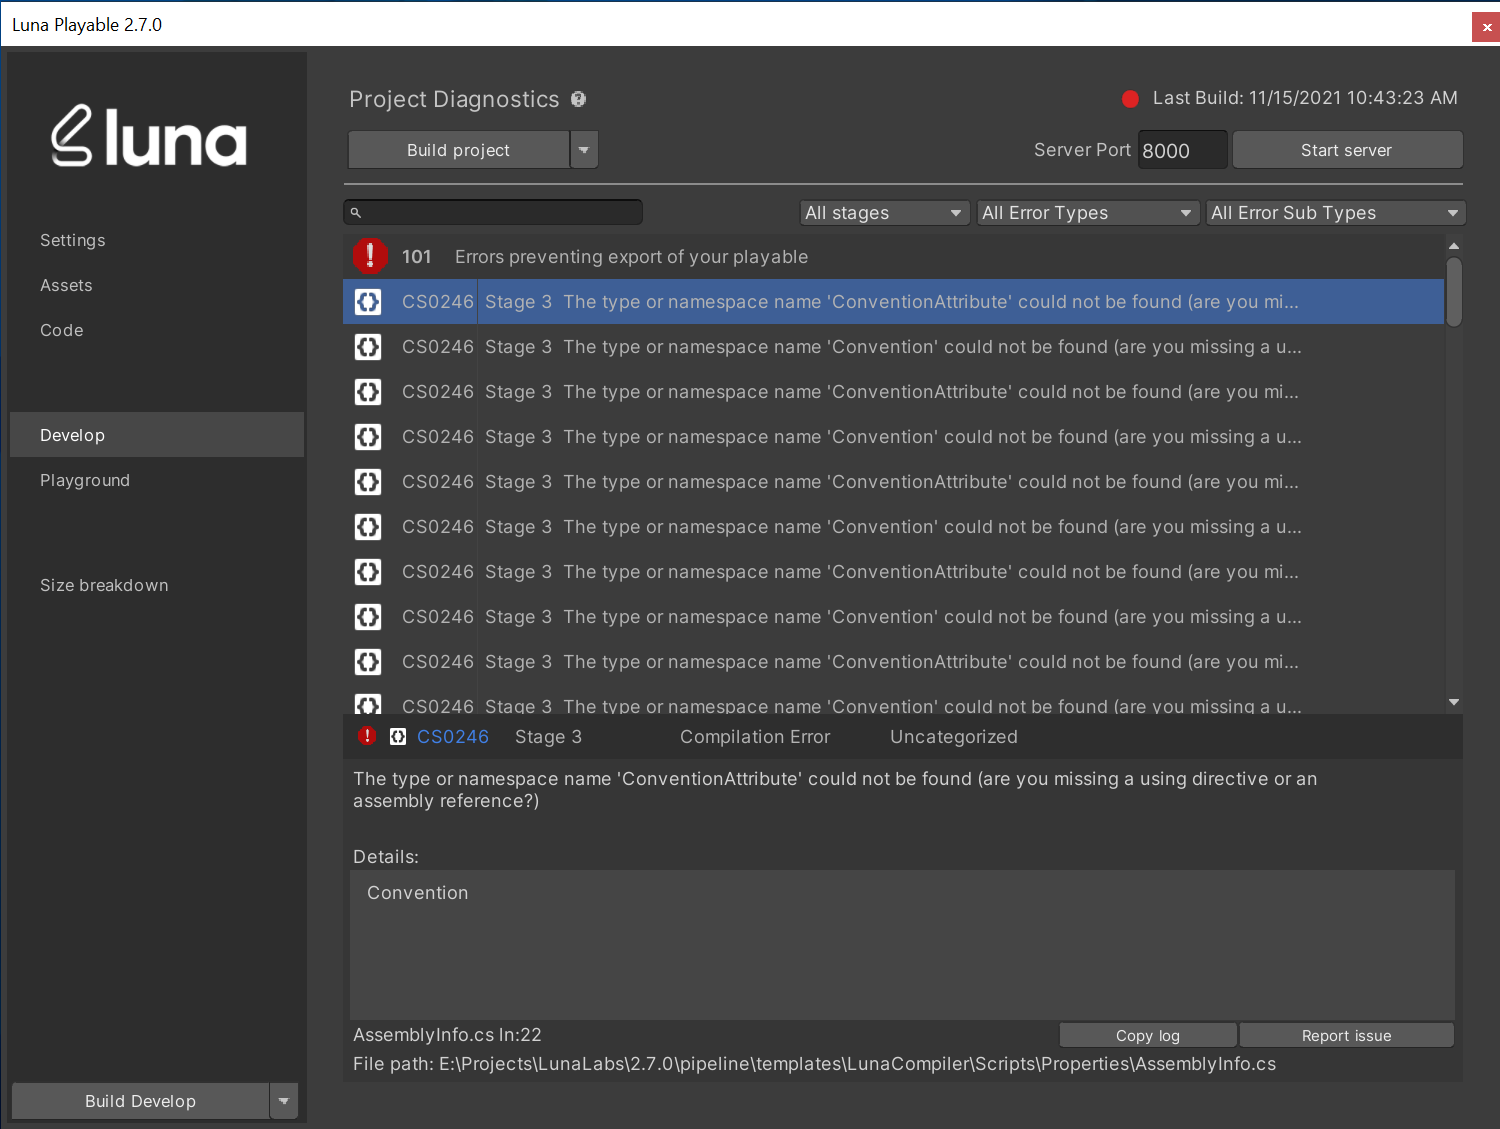The width and height of the screenshot is (1500, 1129).
Task: Click the Compilation Error label
Action: click(755, 737)
